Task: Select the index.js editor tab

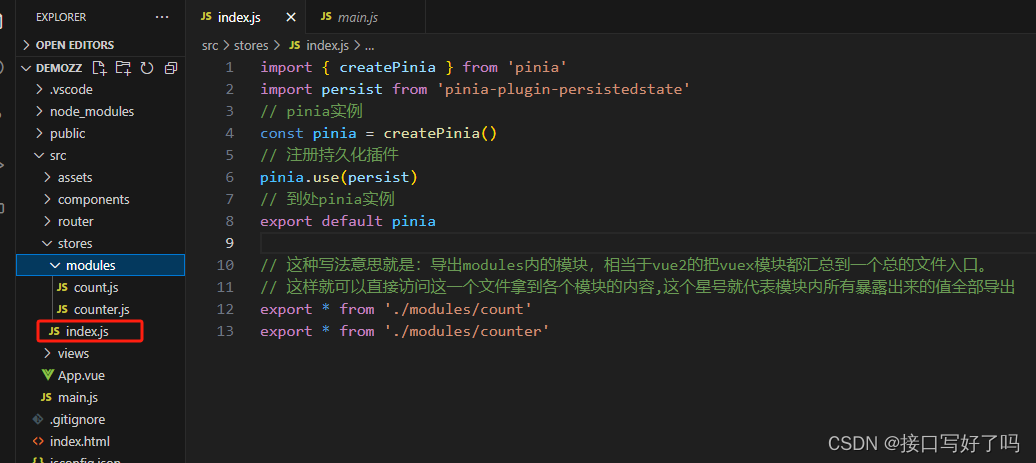Action: coord(238,17)
